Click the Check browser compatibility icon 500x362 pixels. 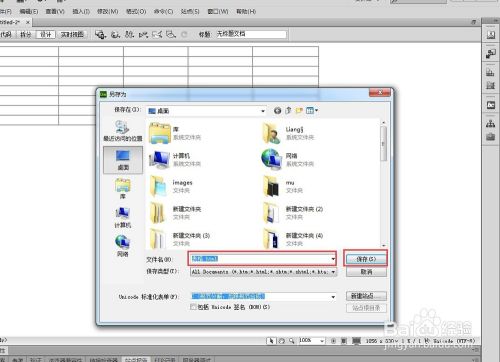157,34
